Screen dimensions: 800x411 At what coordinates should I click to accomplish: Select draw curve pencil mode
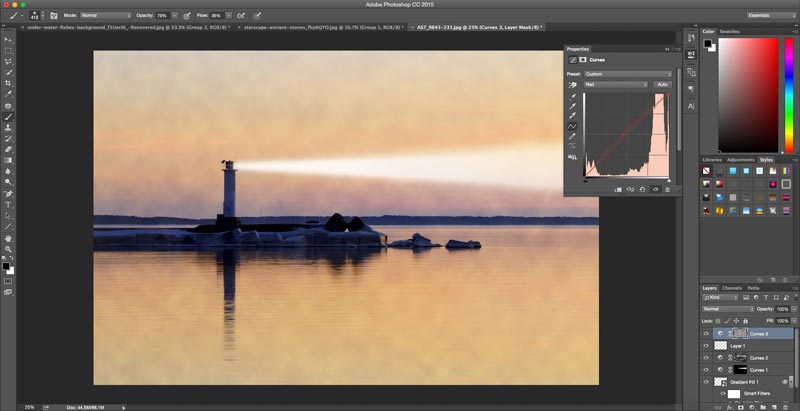[x=572, y=136]
